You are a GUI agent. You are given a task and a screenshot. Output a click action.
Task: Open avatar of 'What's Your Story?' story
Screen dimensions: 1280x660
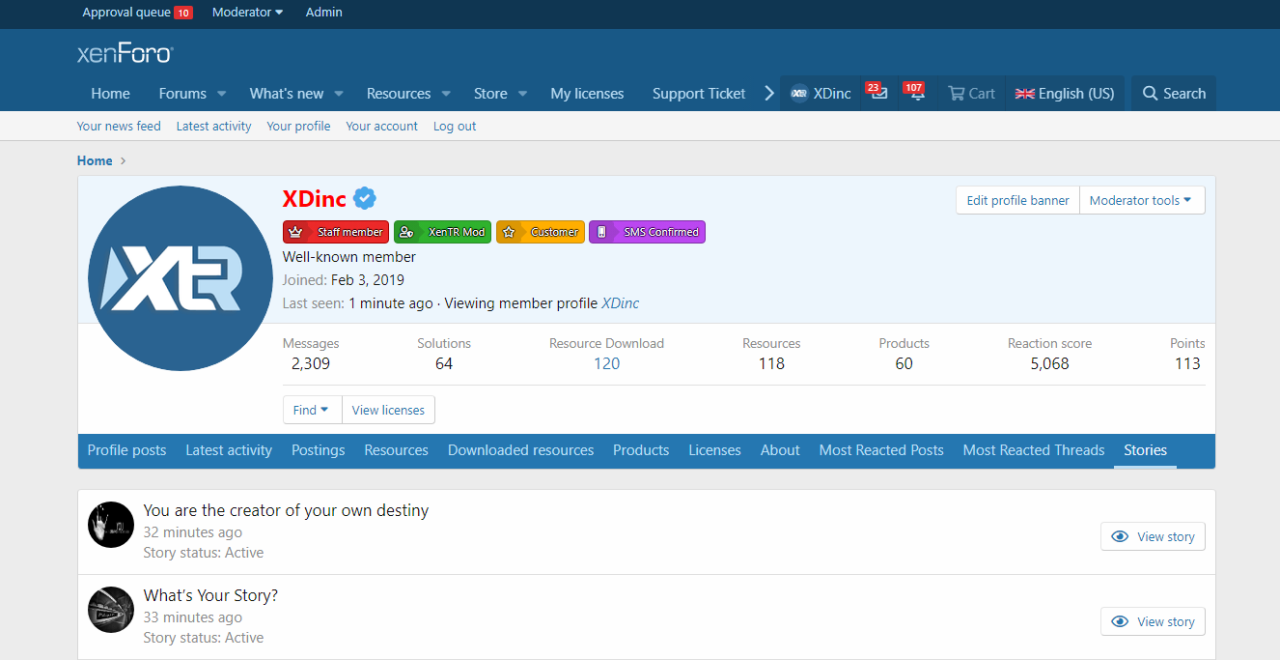coord(111,609)
